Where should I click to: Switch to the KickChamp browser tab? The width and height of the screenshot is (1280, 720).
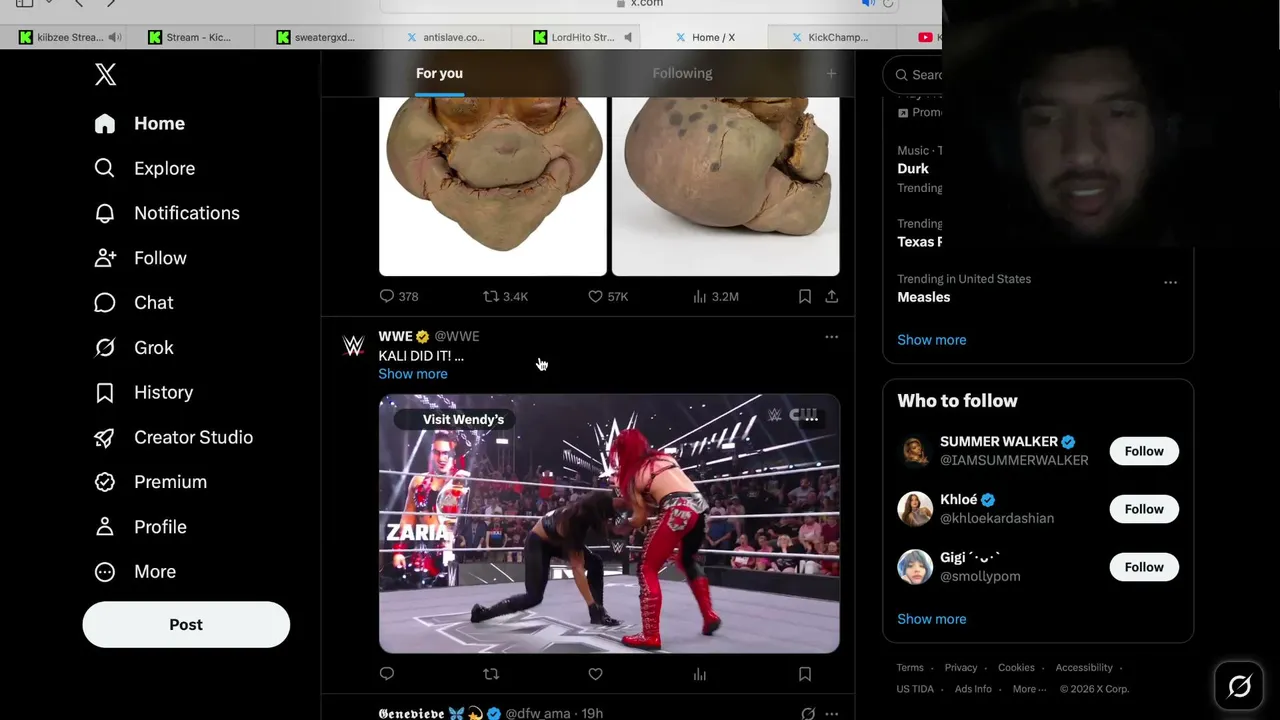[x=829, y=37]
